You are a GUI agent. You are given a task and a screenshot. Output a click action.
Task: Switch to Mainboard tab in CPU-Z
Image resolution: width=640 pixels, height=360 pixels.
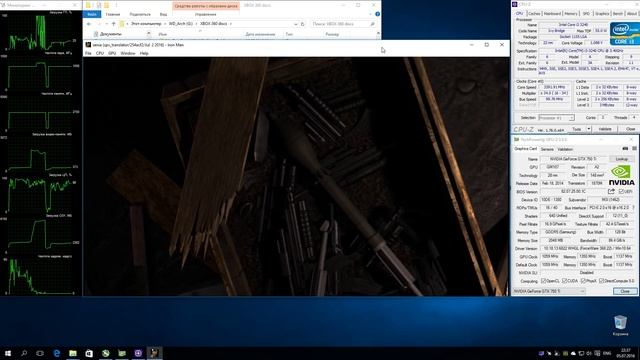(x=552, y=13)
